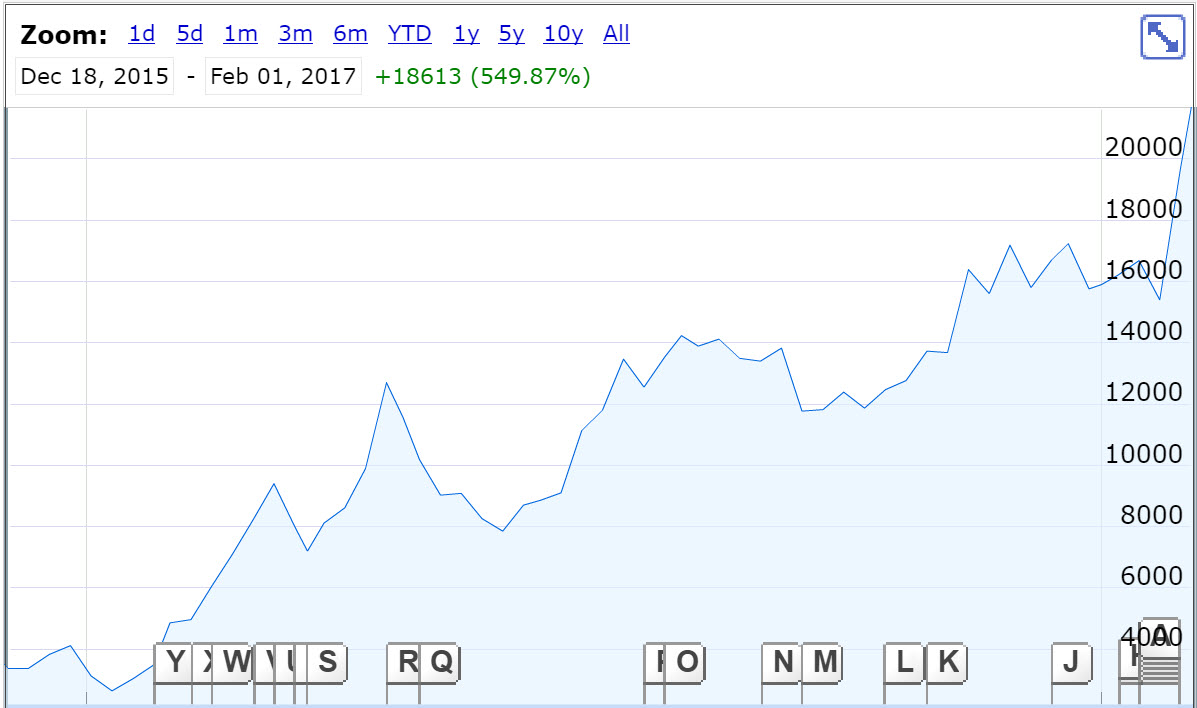Open event flag J marker

click(x=1070, y=662)
